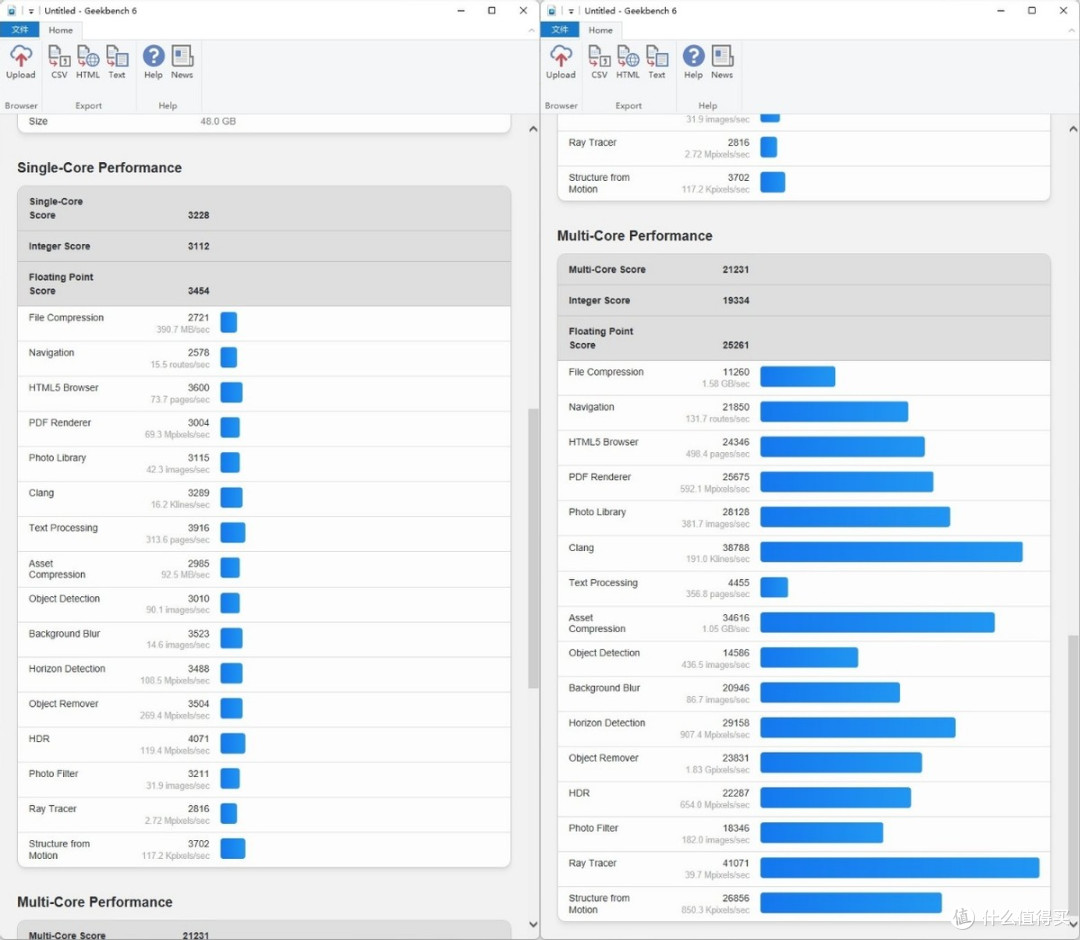The height and width of the screenshot is (940, 1080).
Task: Click multi-core Object Detection score 14586
Action: click(x=736, y=653)
